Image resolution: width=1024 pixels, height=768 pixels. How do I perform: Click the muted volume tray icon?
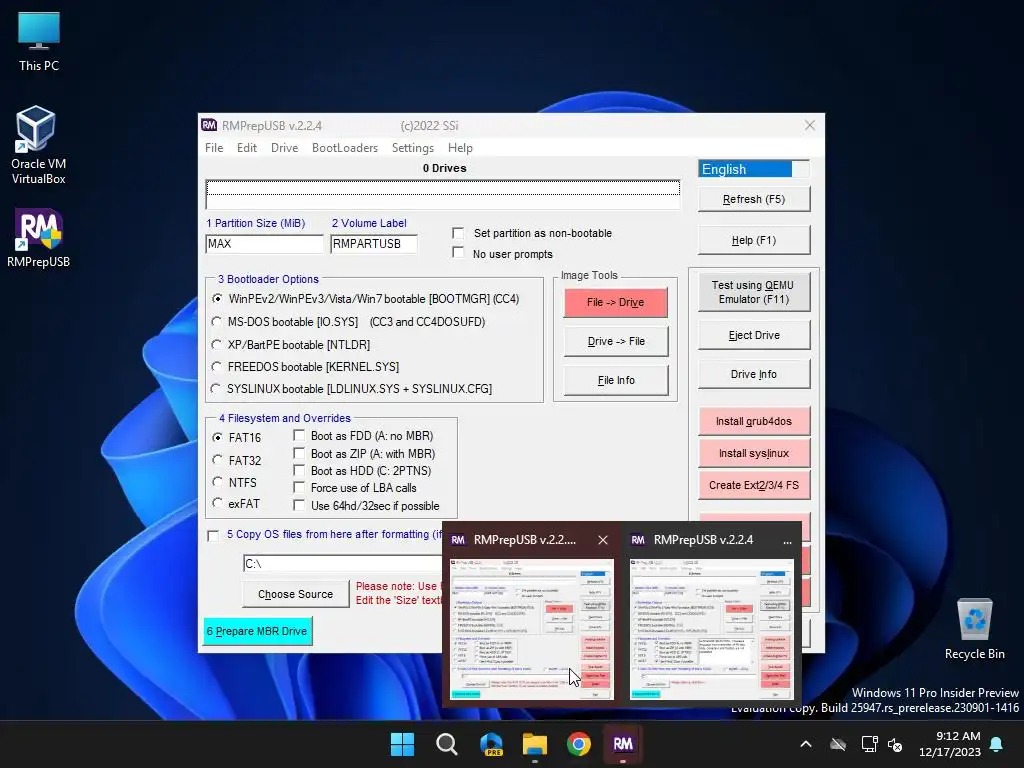click(895, 744)
